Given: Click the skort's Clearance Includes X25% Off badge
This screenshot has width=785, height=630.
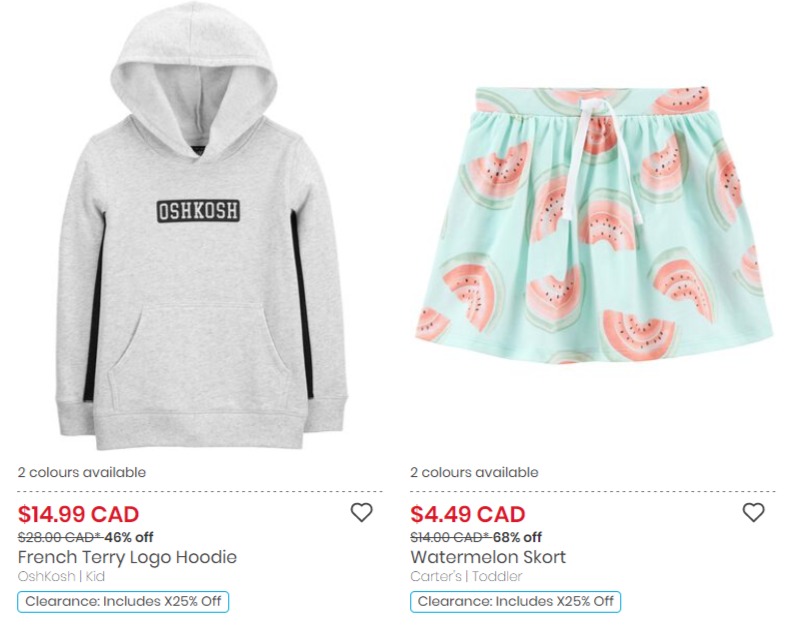Looking at the screenshot, I should [x=516, y=601].
